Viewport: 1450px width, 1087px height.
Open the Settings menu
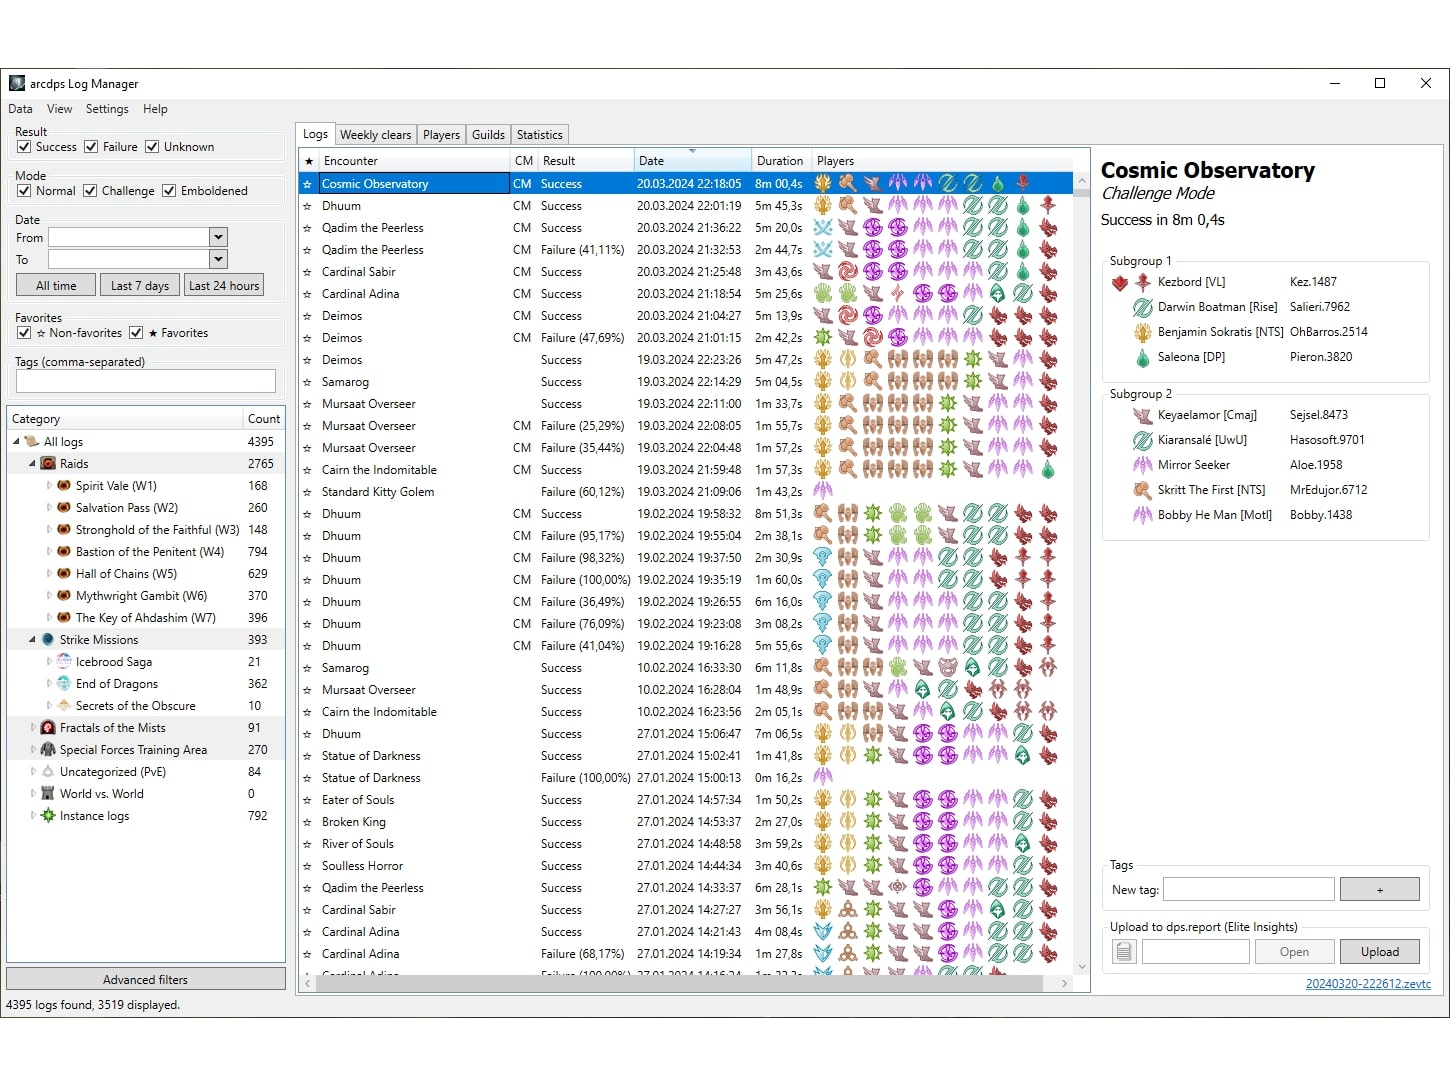(107, 109)
